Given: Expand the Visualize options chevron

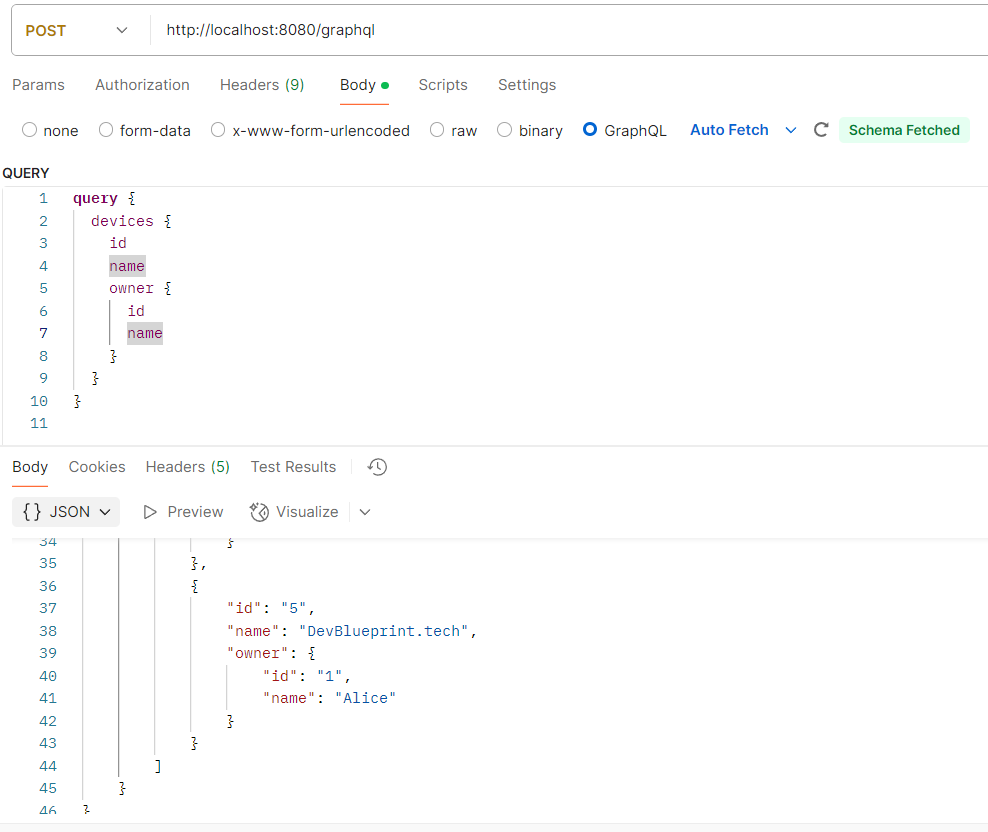Looking at the screenshot, I should point(365,512).
